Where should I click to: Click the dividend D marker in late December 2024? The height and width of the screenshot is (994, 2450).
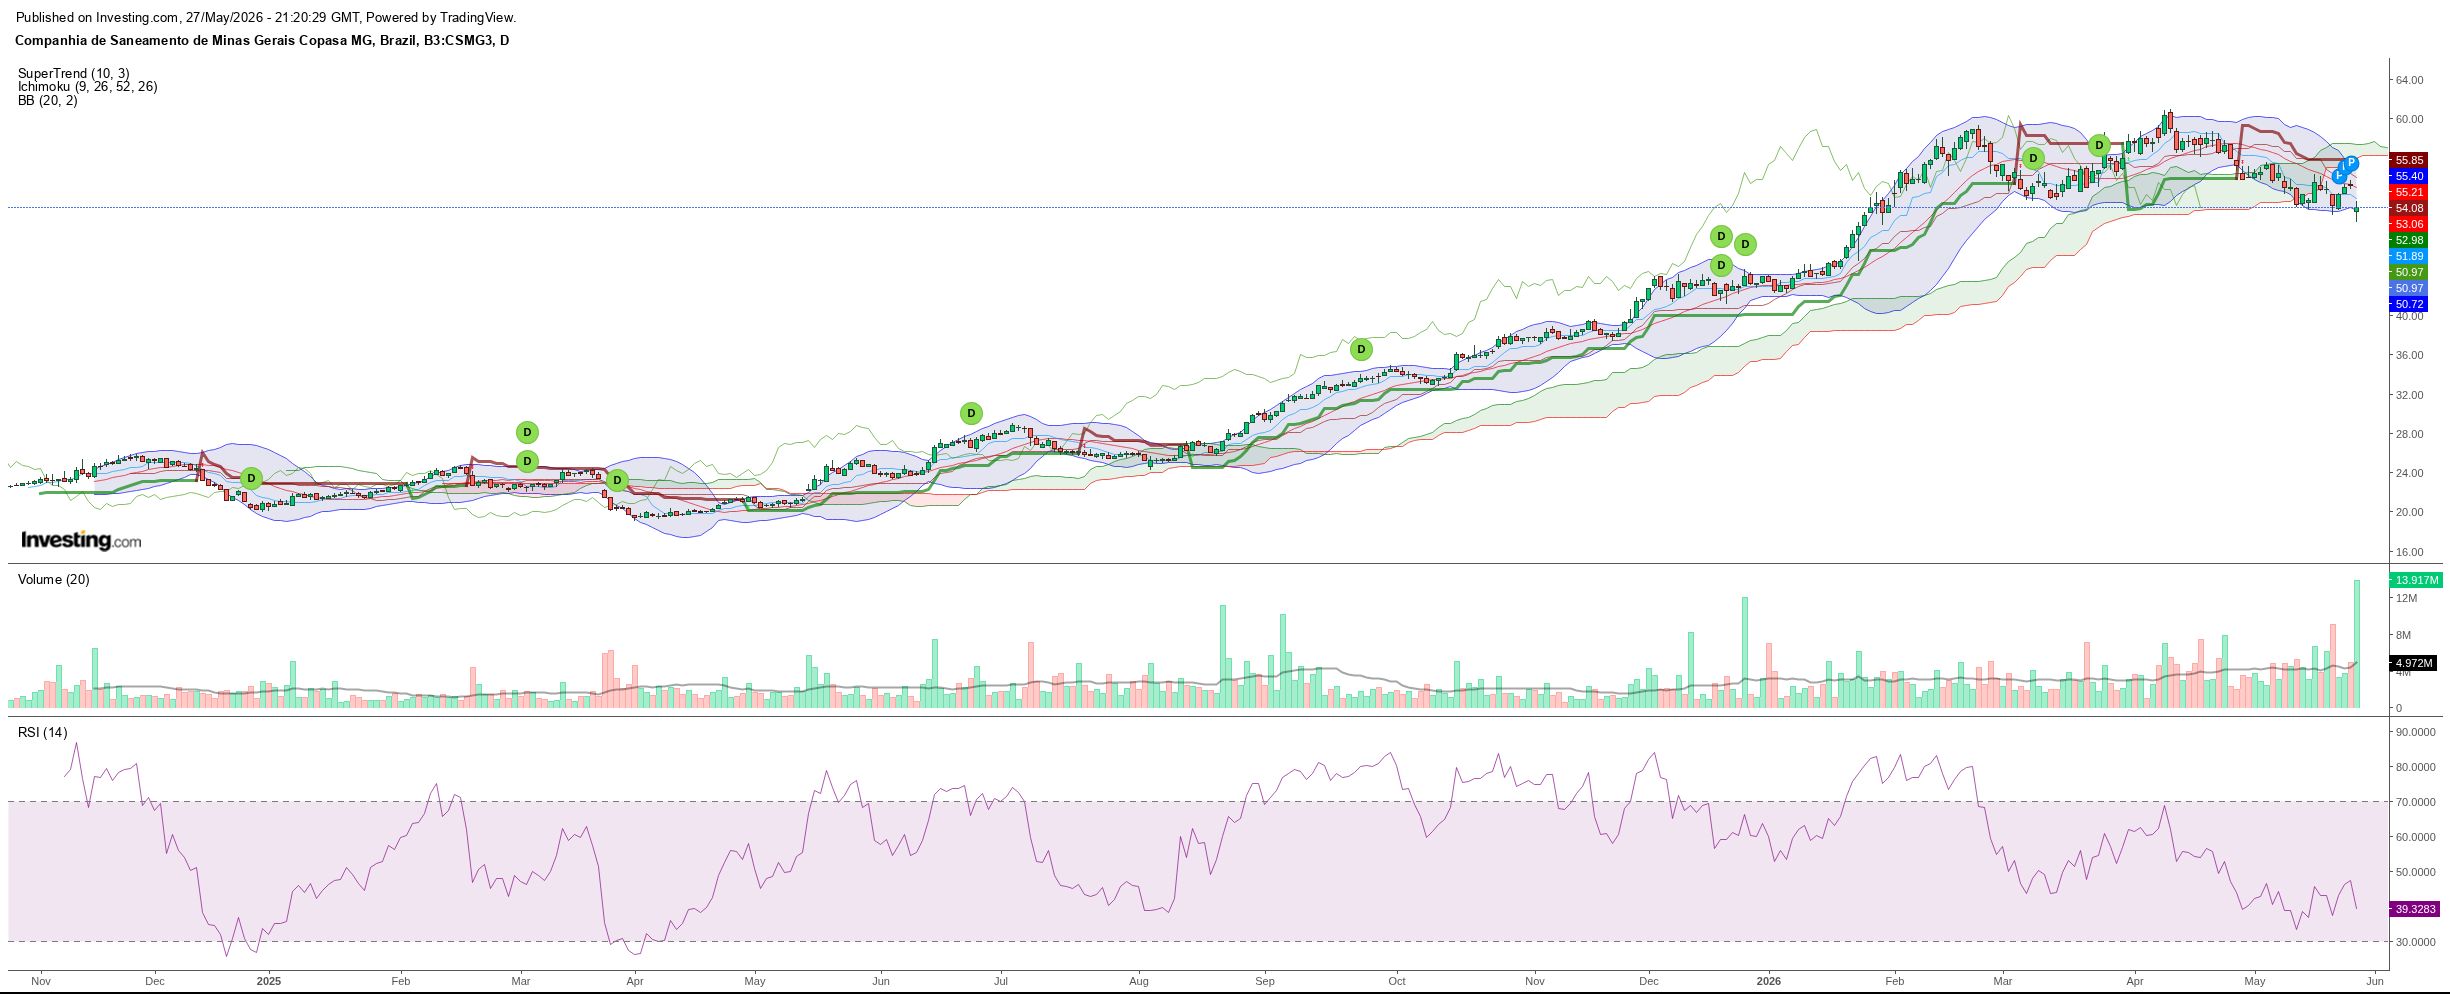click(252, 479)
